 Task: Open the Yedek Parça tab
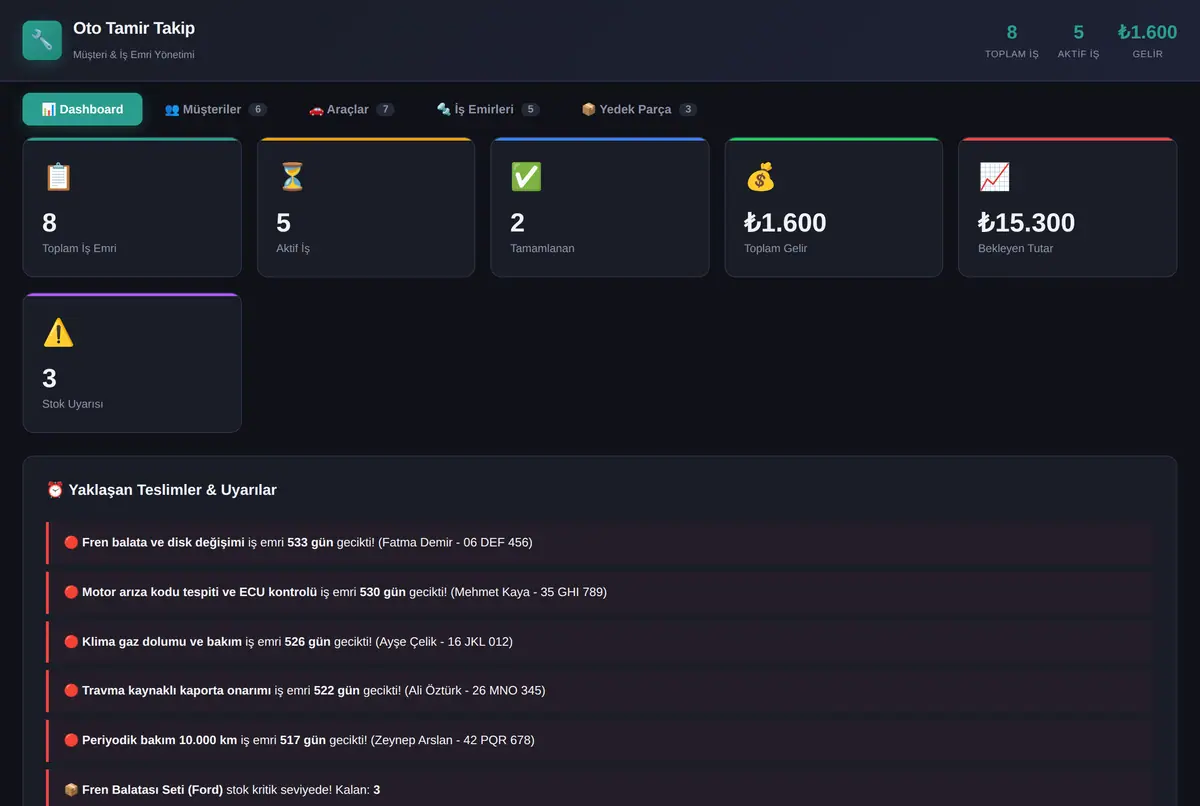639,109
